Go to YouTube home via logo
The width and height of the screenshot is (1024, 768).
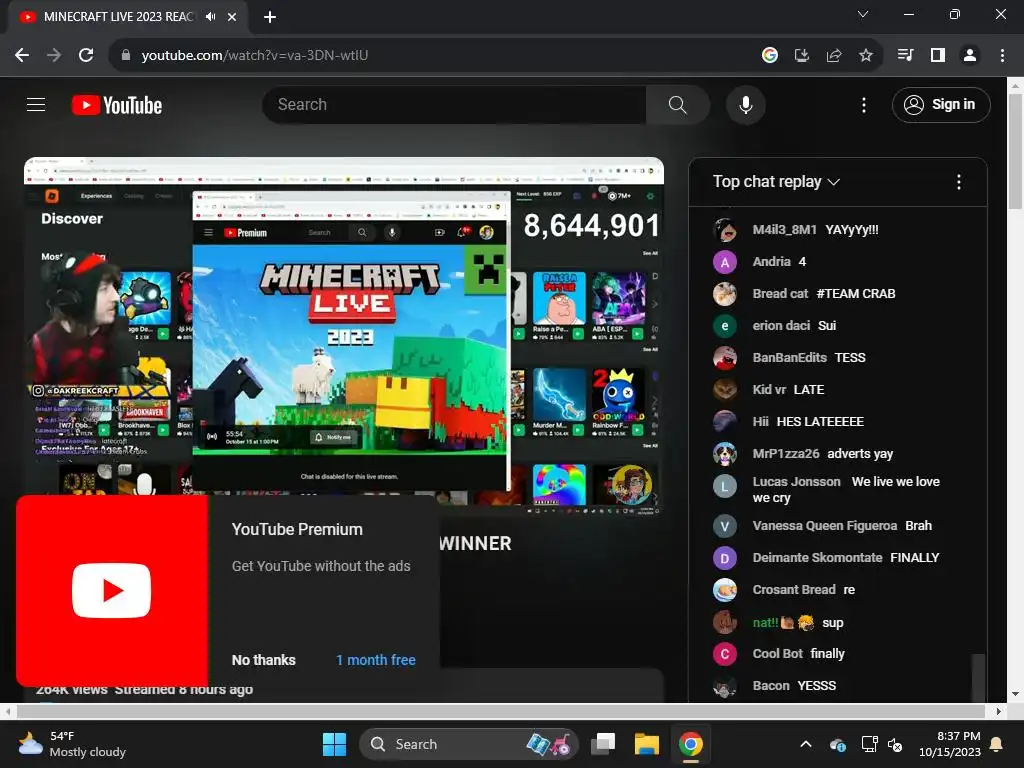(x=117, y=105)
